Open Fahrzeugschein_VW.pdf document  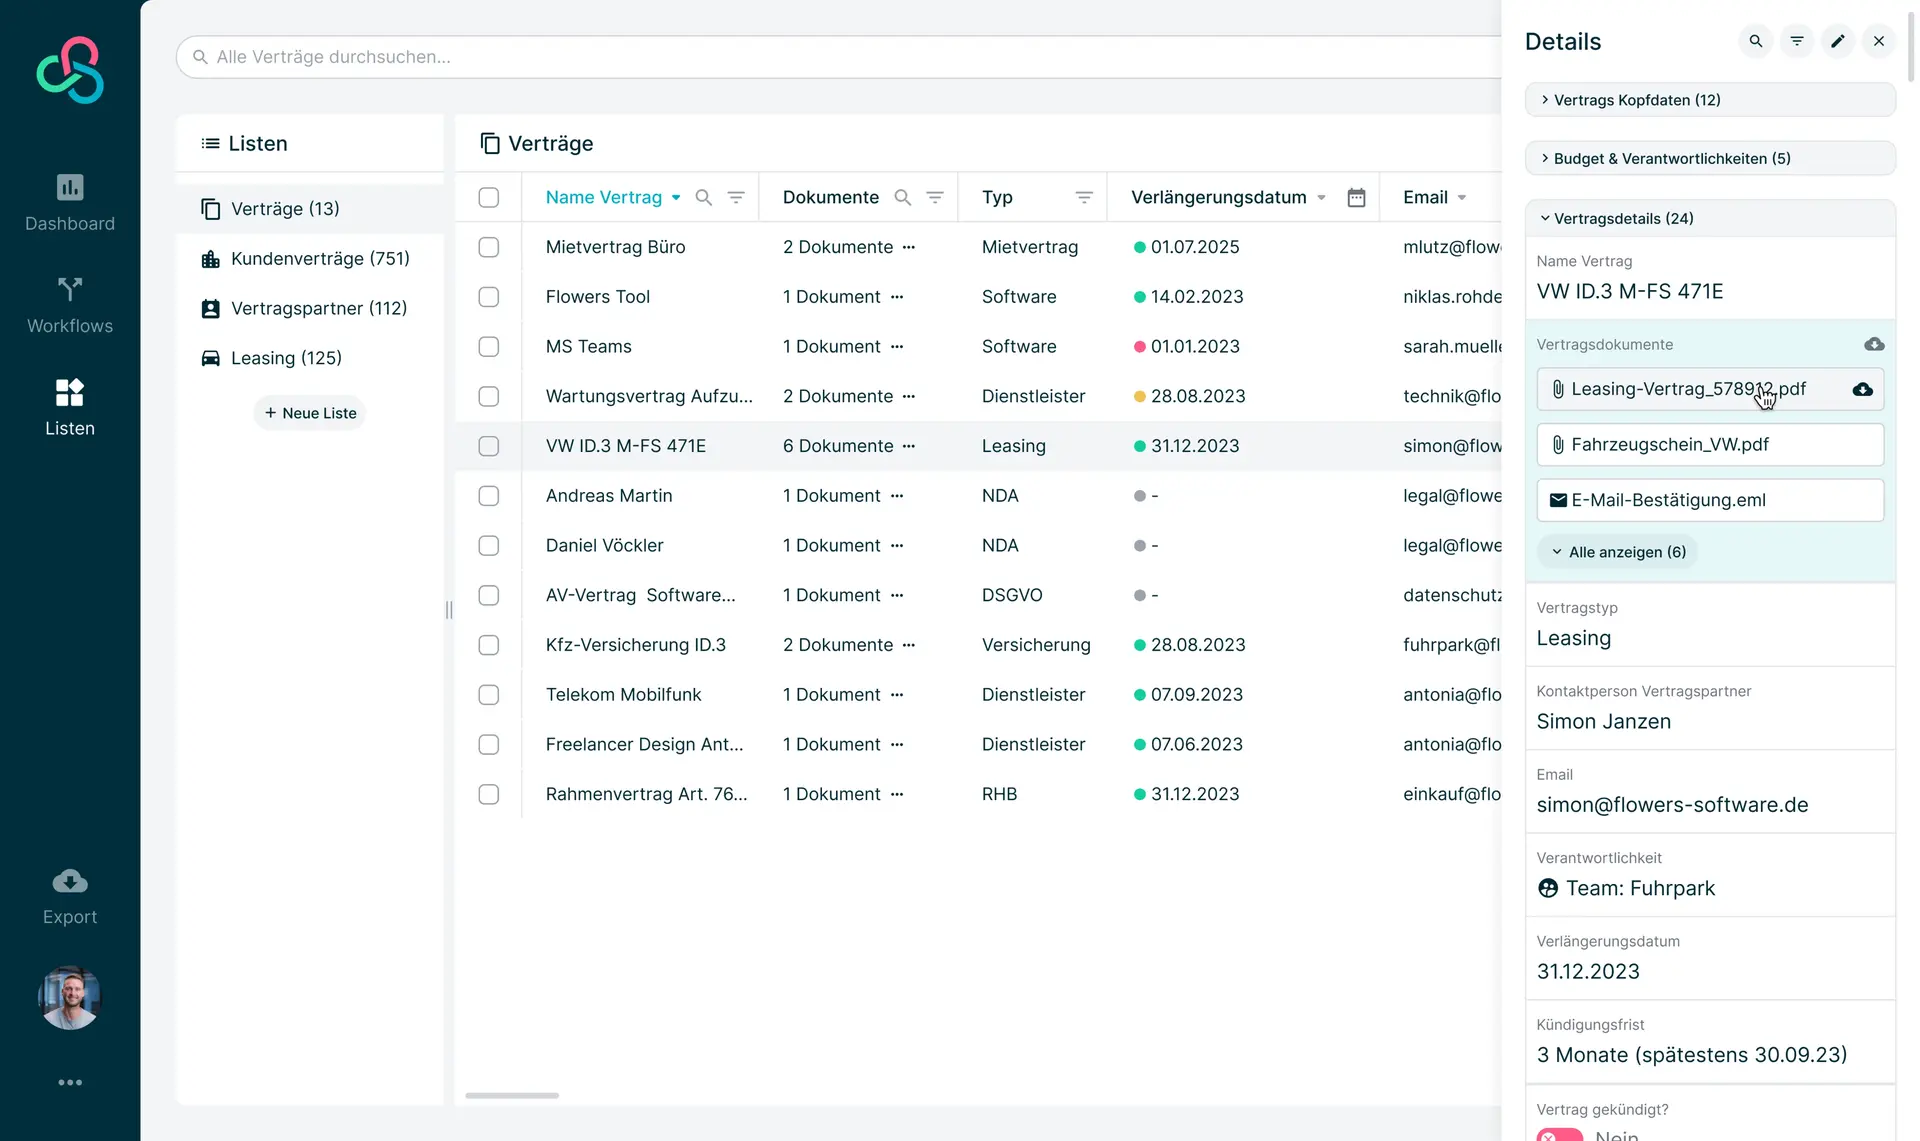click(x=1710, y=445)
